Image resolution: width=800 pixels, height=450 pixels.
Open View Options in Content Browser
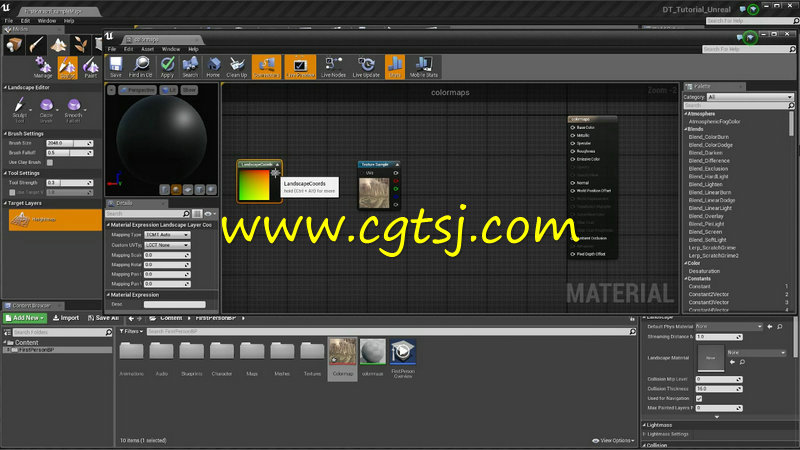tap(613, 440)
